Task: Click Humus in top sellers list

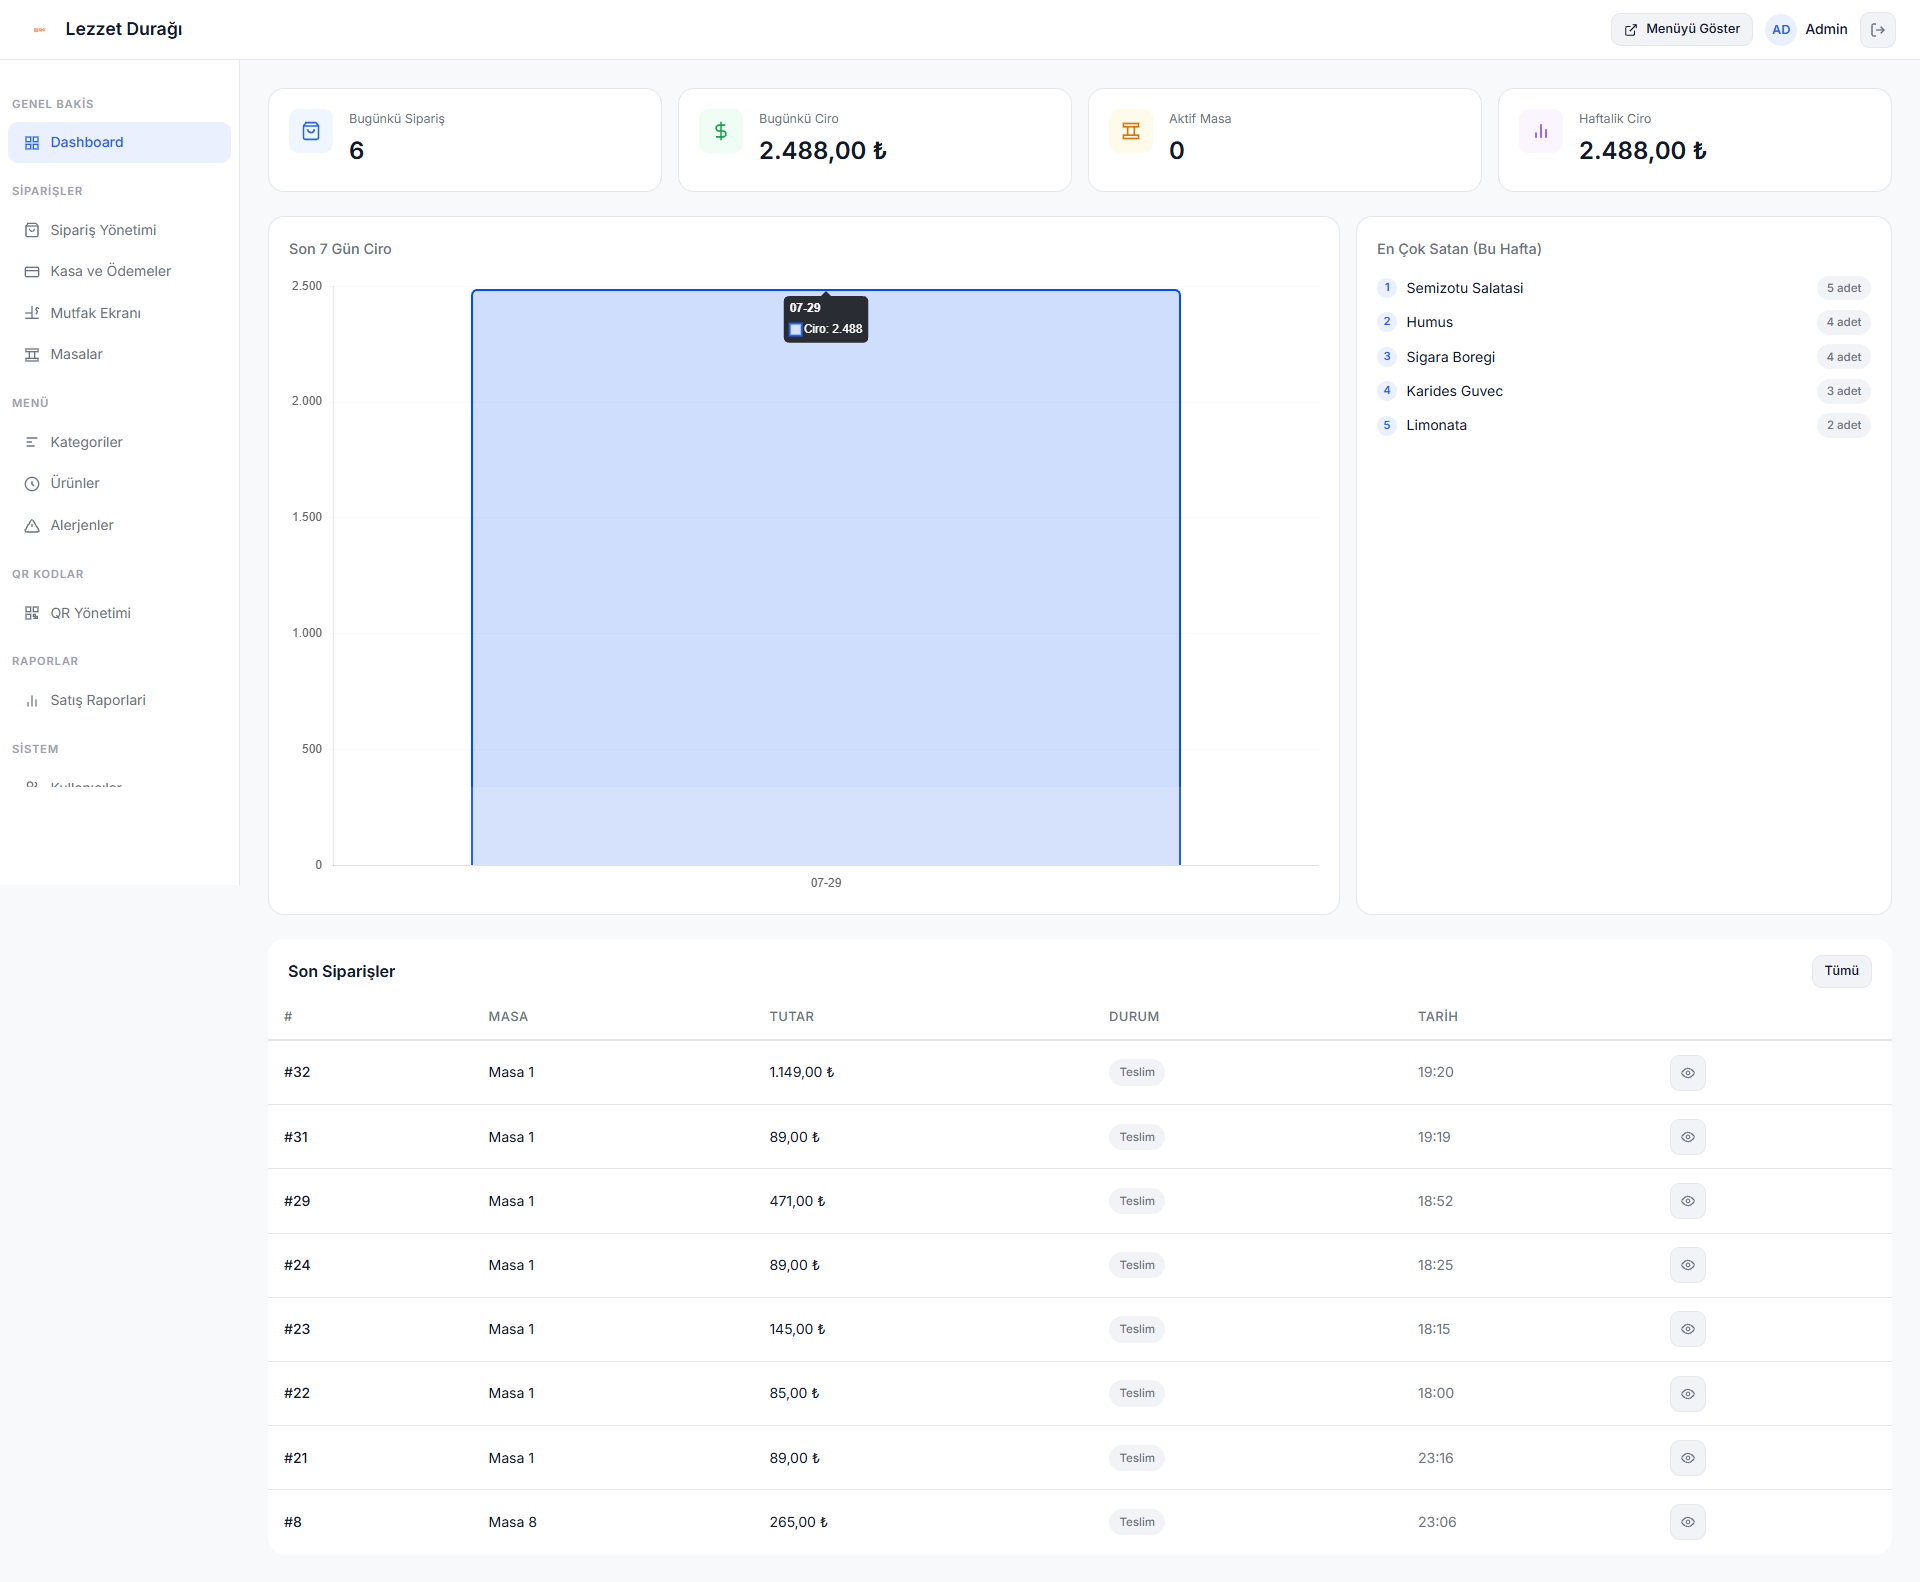Action: 1429,322
